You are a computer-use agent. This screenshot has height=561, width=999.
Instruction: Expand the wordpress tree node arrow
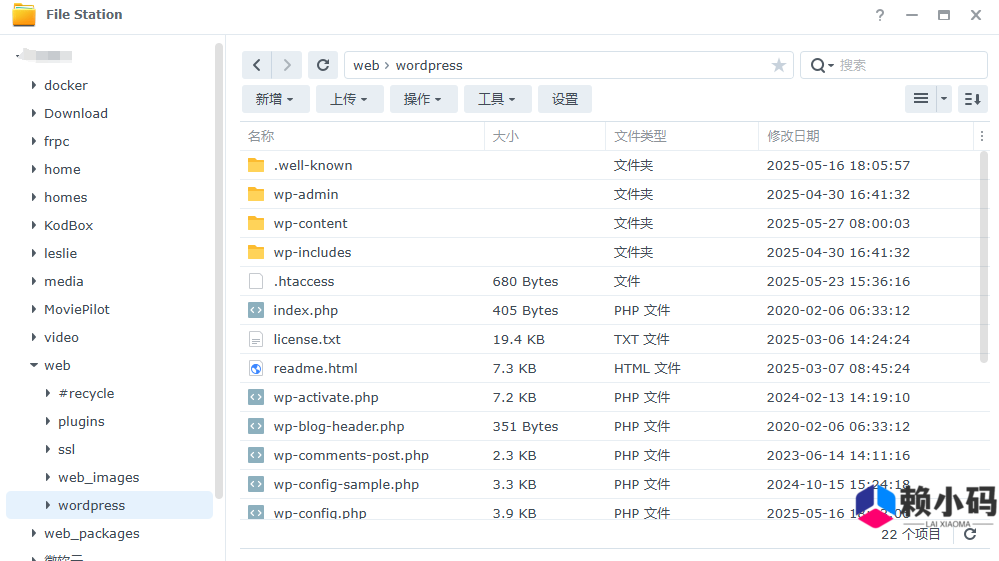[x=48, y=505]
